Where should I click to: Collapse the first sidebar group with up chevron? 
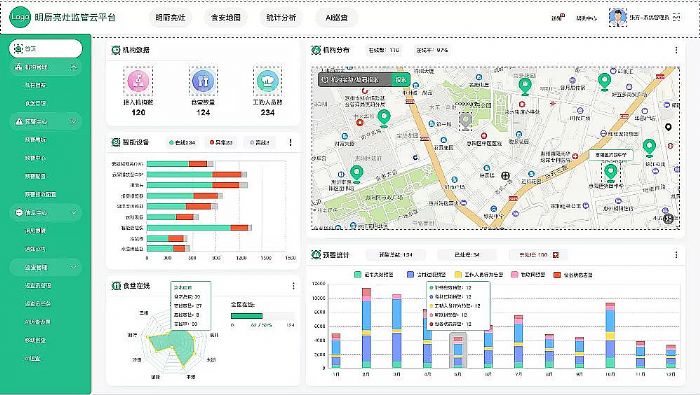[74, 67]
